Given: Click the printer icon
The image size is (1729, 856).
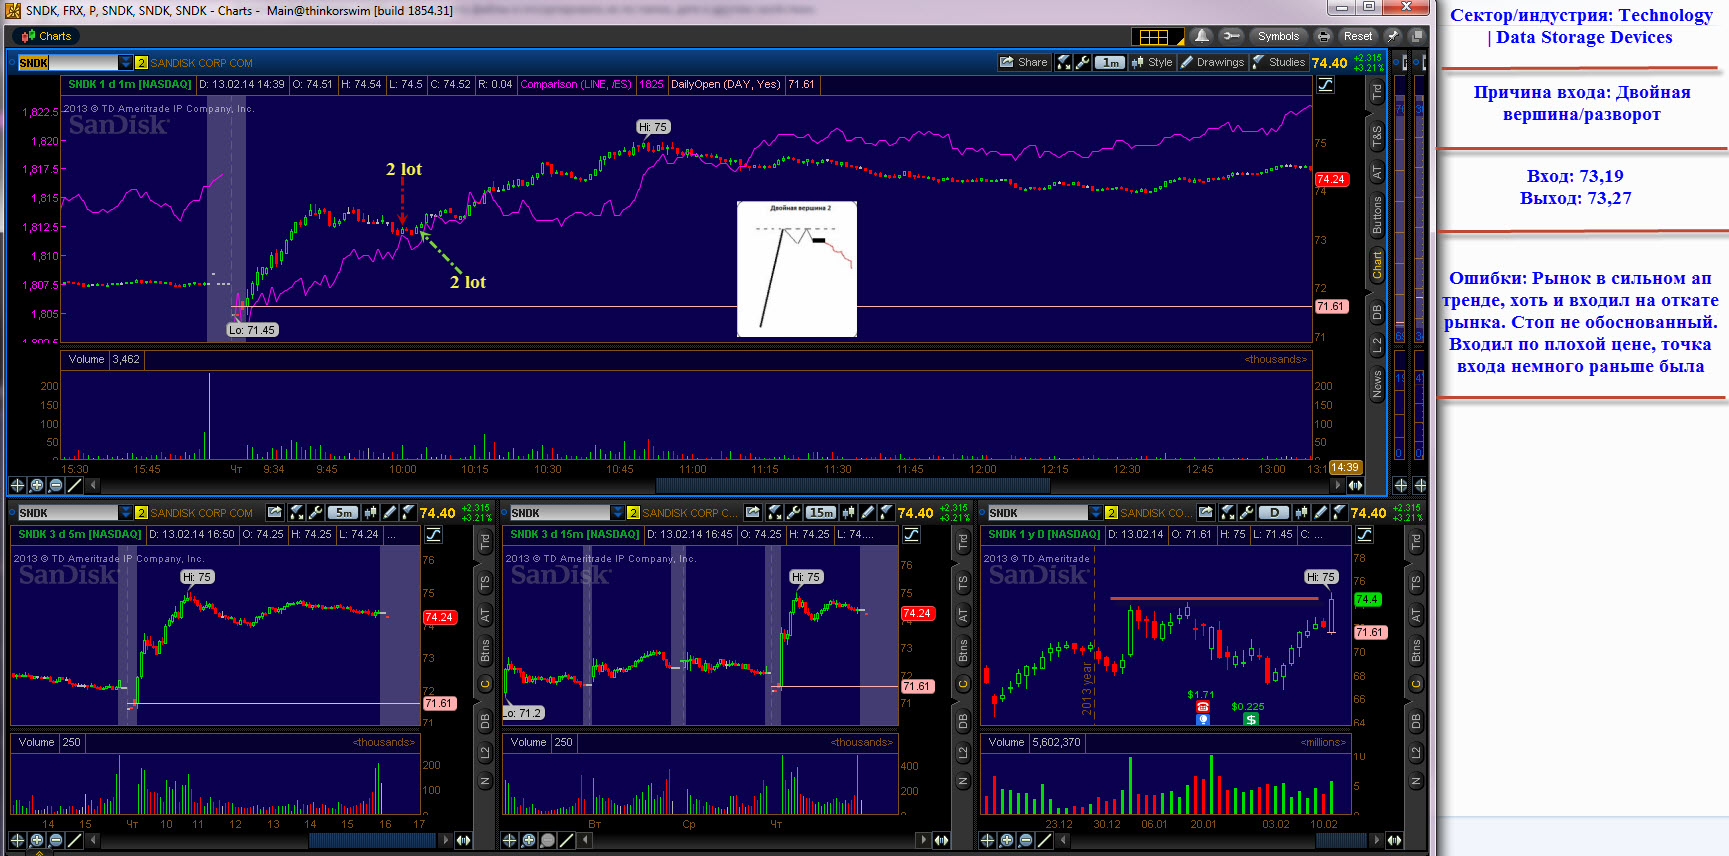Looking at the screenshot, I should pos(1324,36).
